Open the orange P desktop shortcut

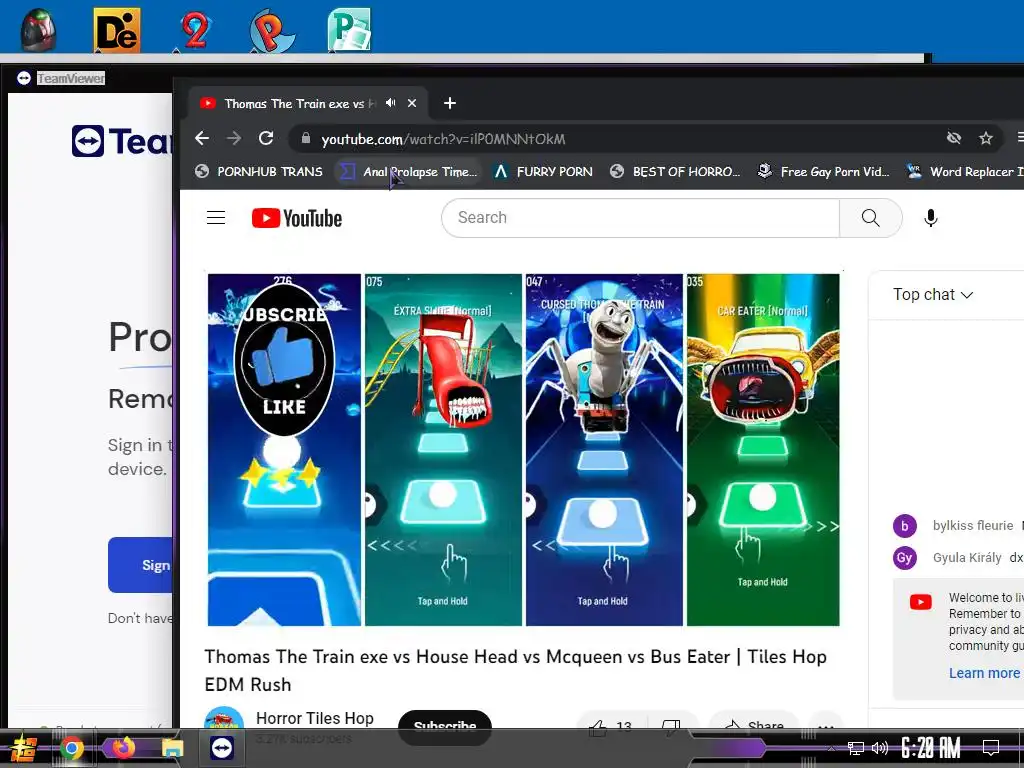pos(272,30)
